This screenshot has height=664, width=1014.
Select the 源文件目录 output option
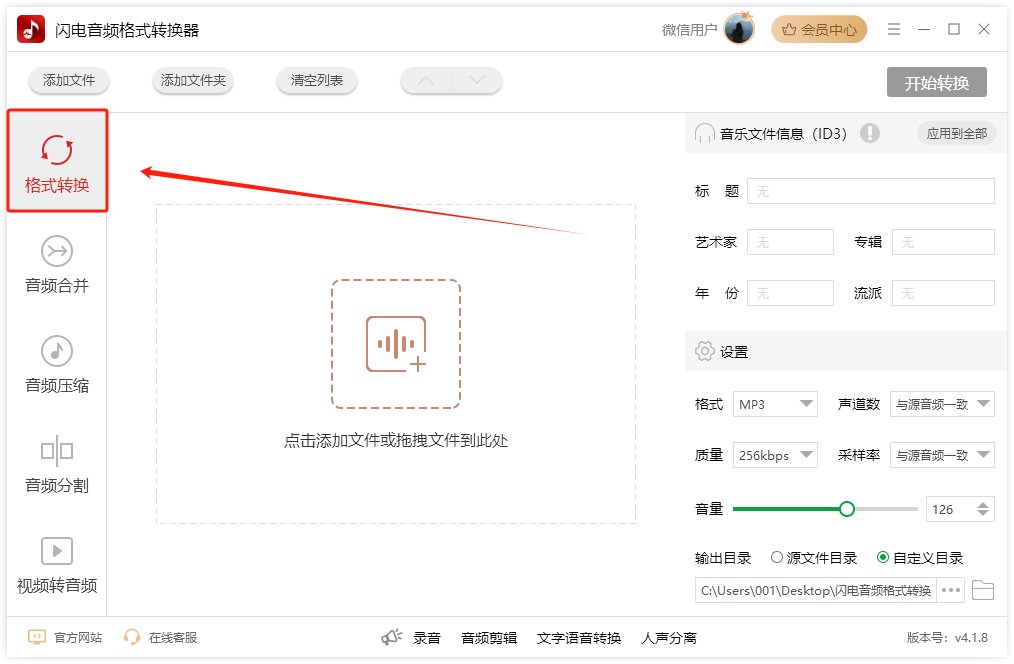click(x=778, y=558)
